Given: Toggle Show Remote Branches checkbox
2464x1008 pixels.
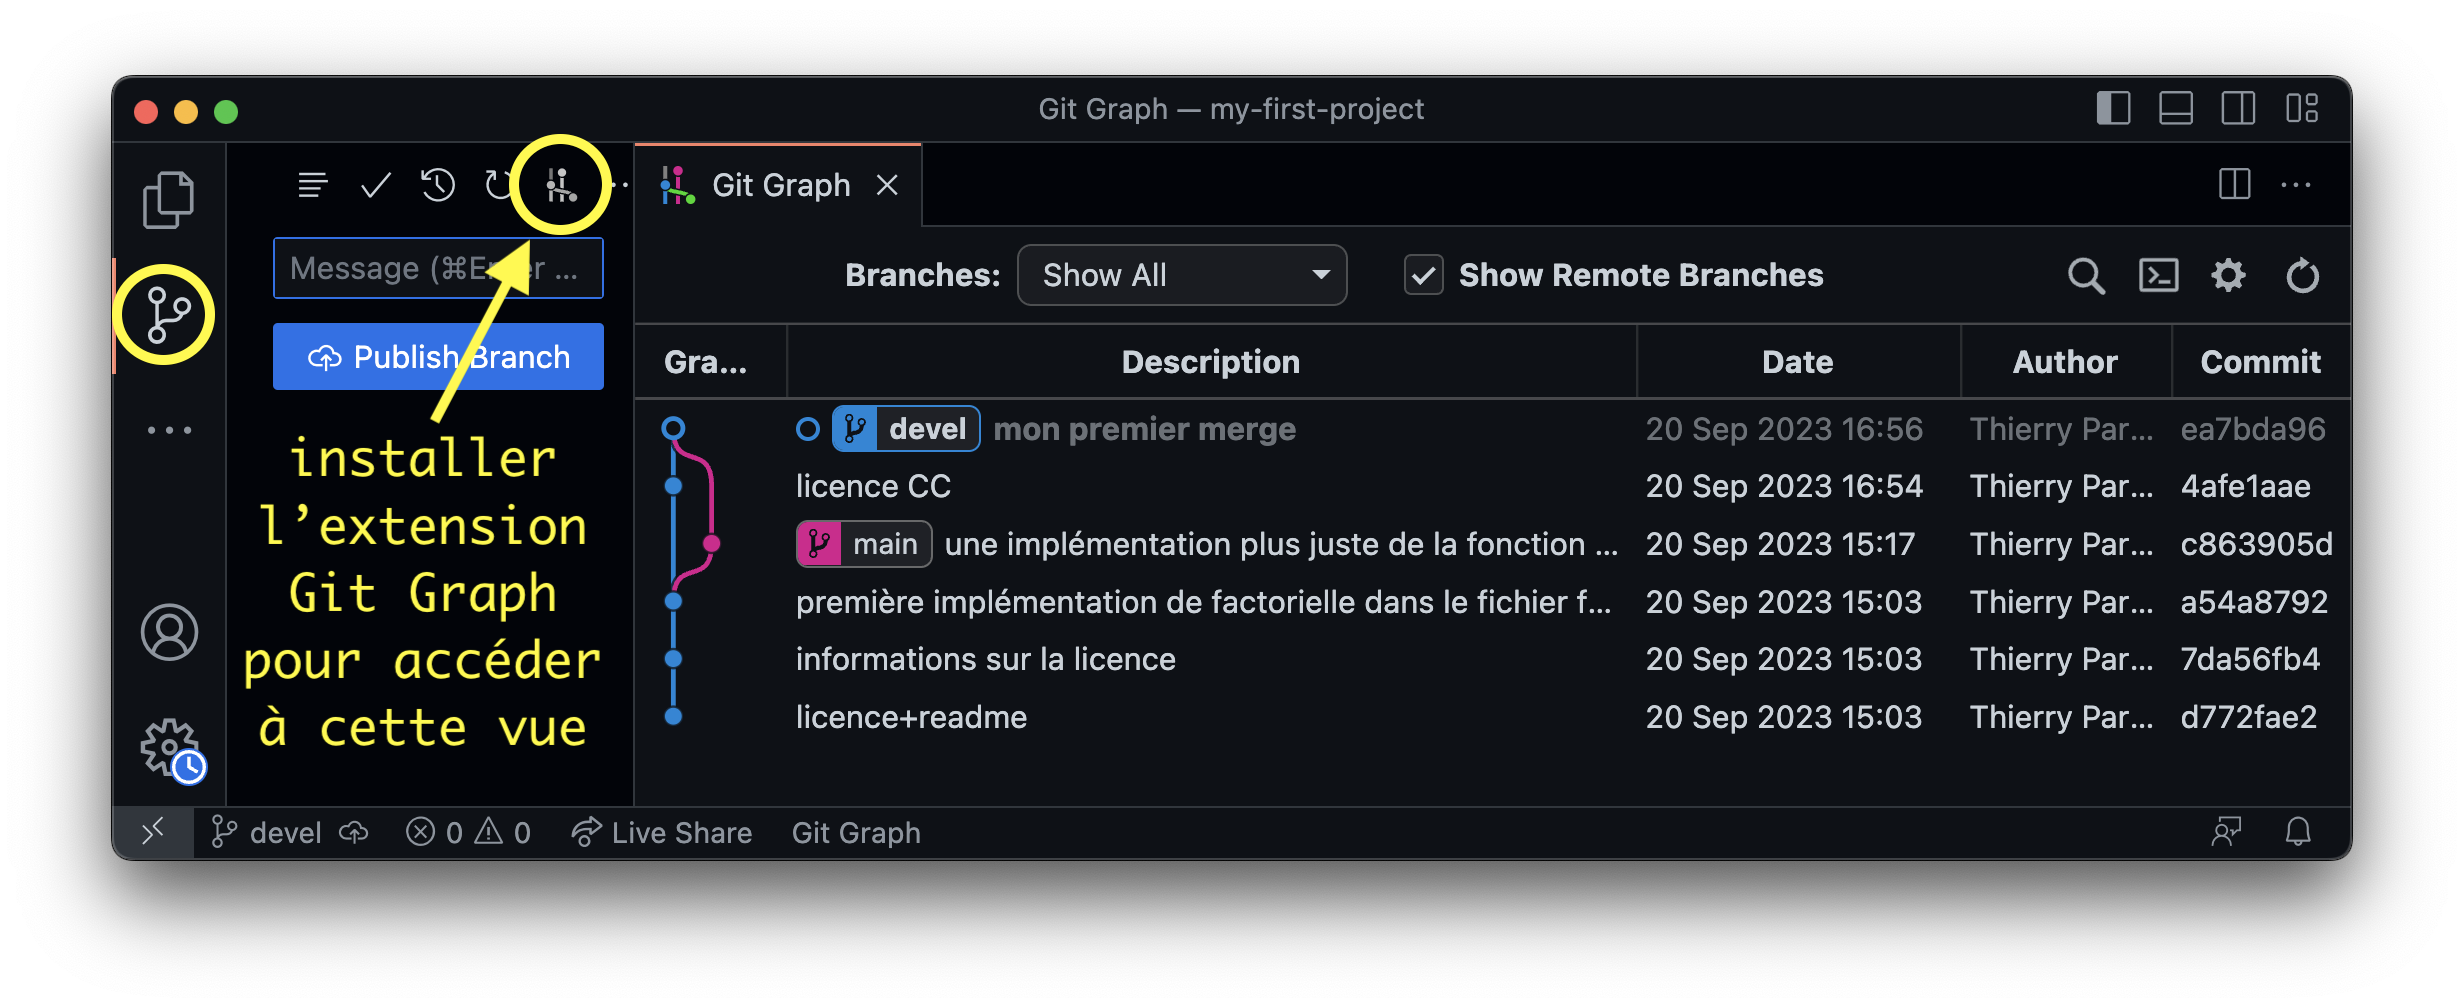Looking at the screenshot, I should pyautogui.click(x=1423, y=275).
